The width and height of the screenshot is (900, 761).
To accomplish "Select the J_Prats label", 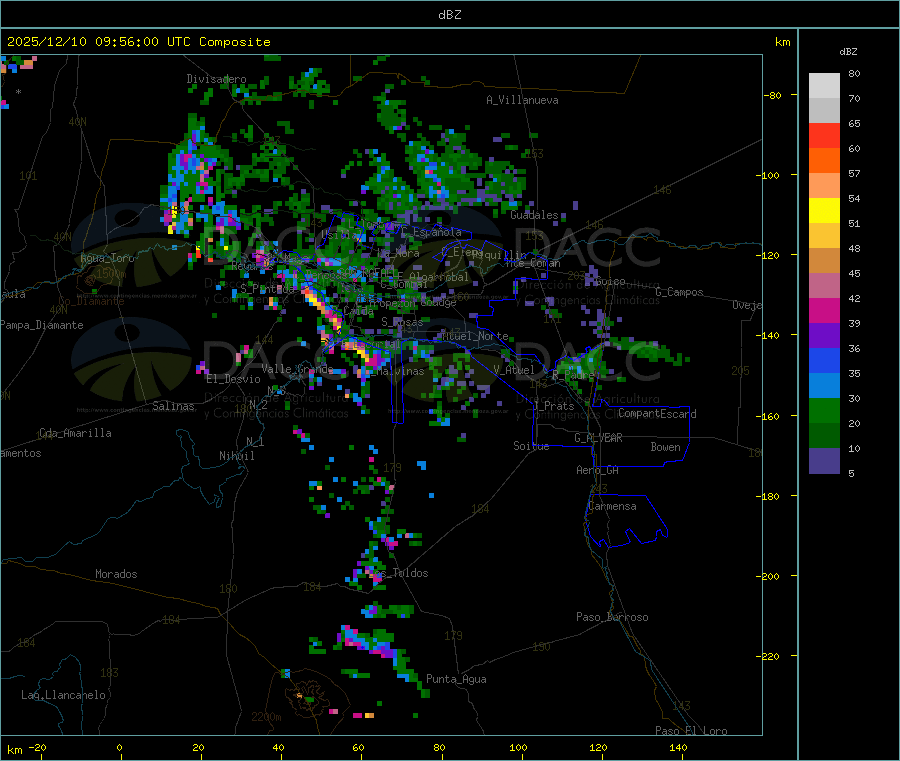I will click(553, 406).
